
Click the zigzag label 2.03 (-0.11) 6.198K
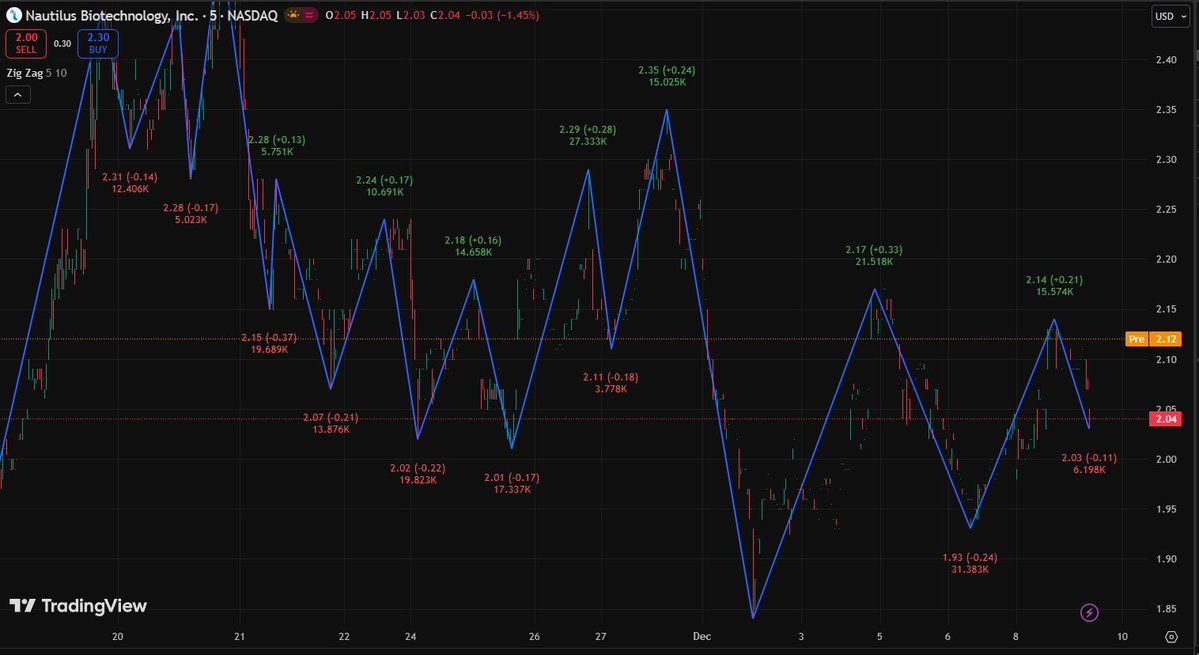(x=1089, y=464)
